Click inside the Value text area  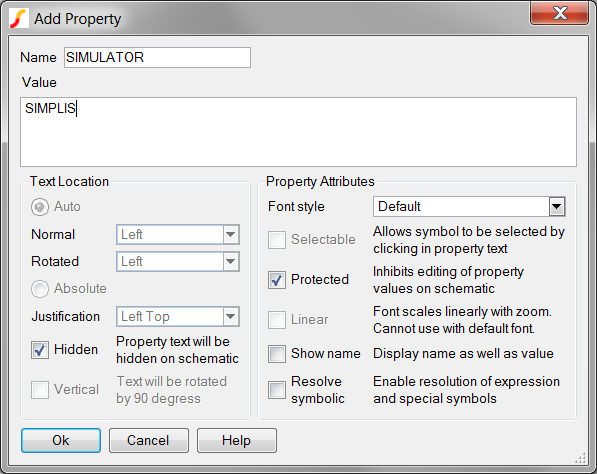298,132
